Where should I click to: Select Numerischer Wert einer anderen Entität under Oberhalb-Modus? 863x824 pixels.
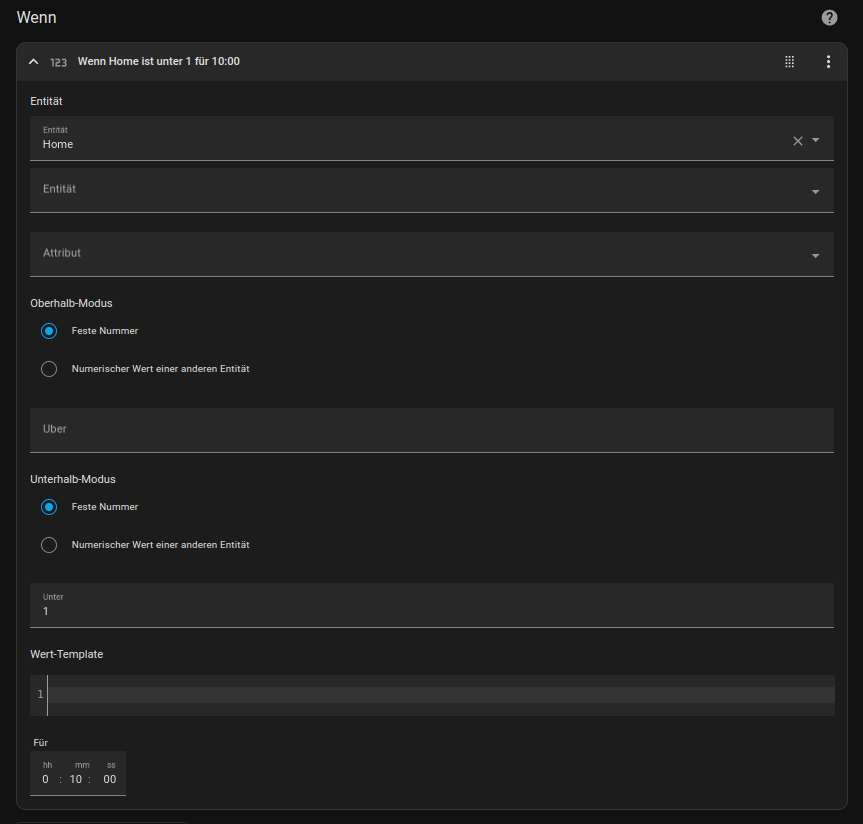tap(49, 369)
